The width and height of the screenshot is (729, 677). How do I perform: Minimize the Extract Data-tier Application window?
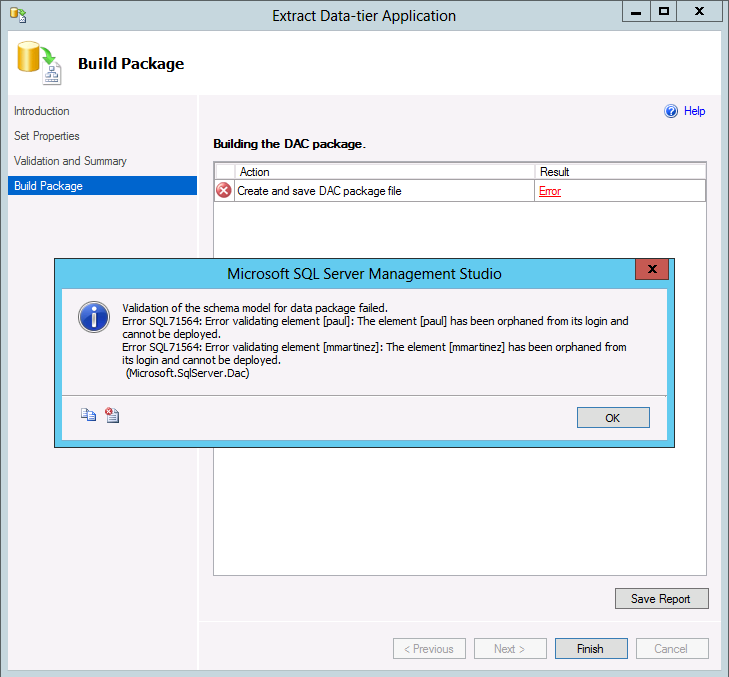(636, 12)
